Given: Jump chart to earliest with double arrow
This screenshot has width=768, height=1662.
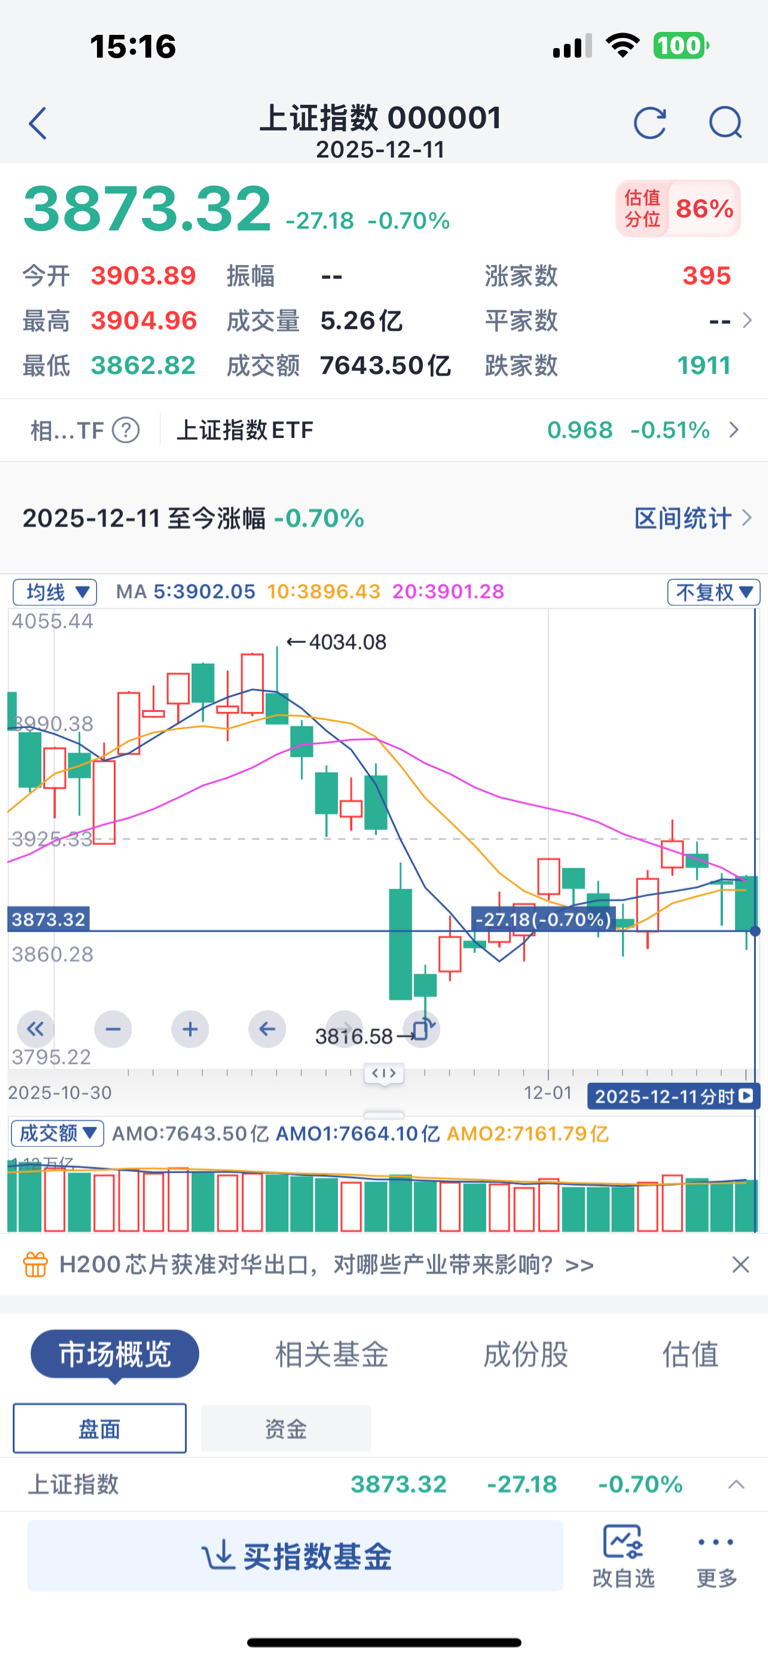Looking at the screenshot, I should 36,1028.
